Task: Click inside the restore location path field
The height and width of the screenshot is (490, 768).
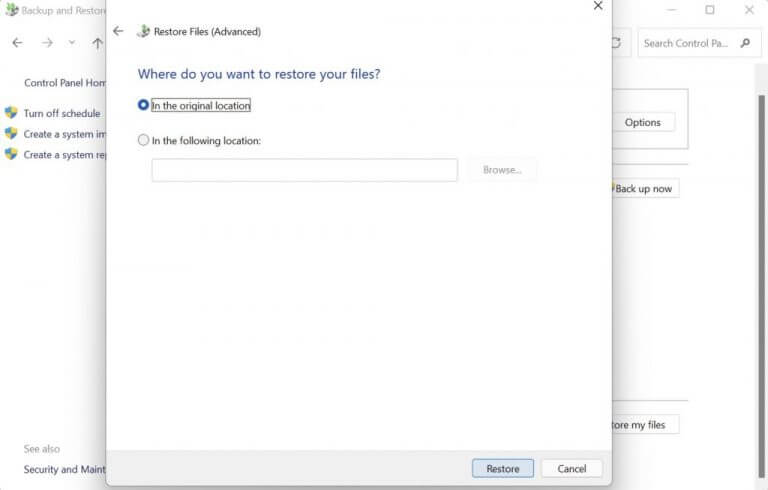Action: click(304, 170)
